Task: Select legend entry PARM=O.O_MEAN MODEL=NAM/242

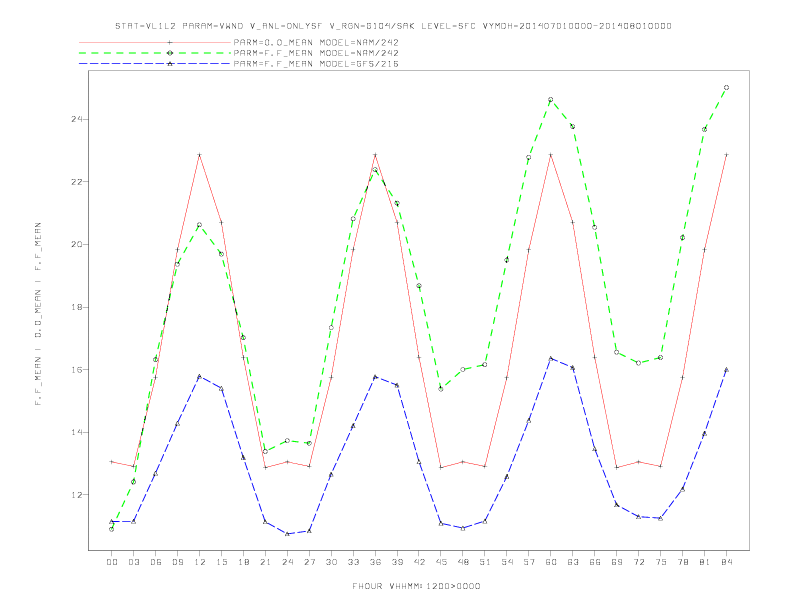Action: point(316,42)
